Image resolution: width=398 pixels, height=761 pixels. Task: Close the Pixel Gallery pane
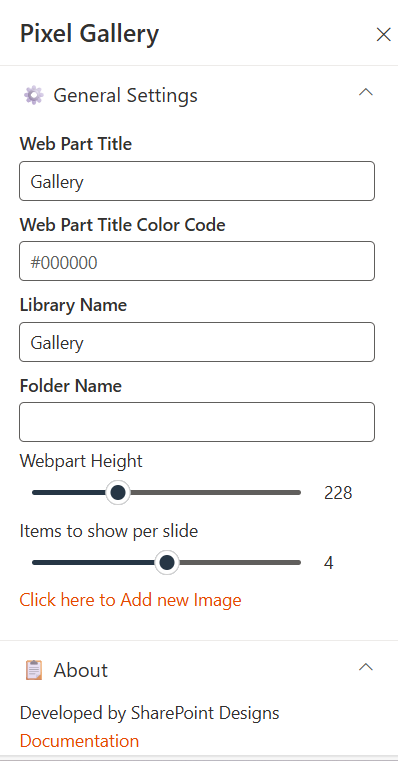coord(383,34)
